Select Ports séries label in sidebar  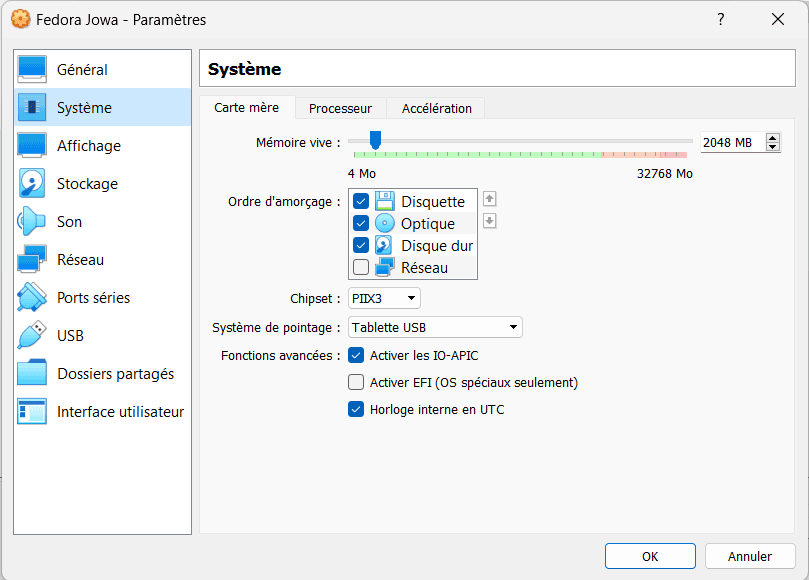coord(93,298)
